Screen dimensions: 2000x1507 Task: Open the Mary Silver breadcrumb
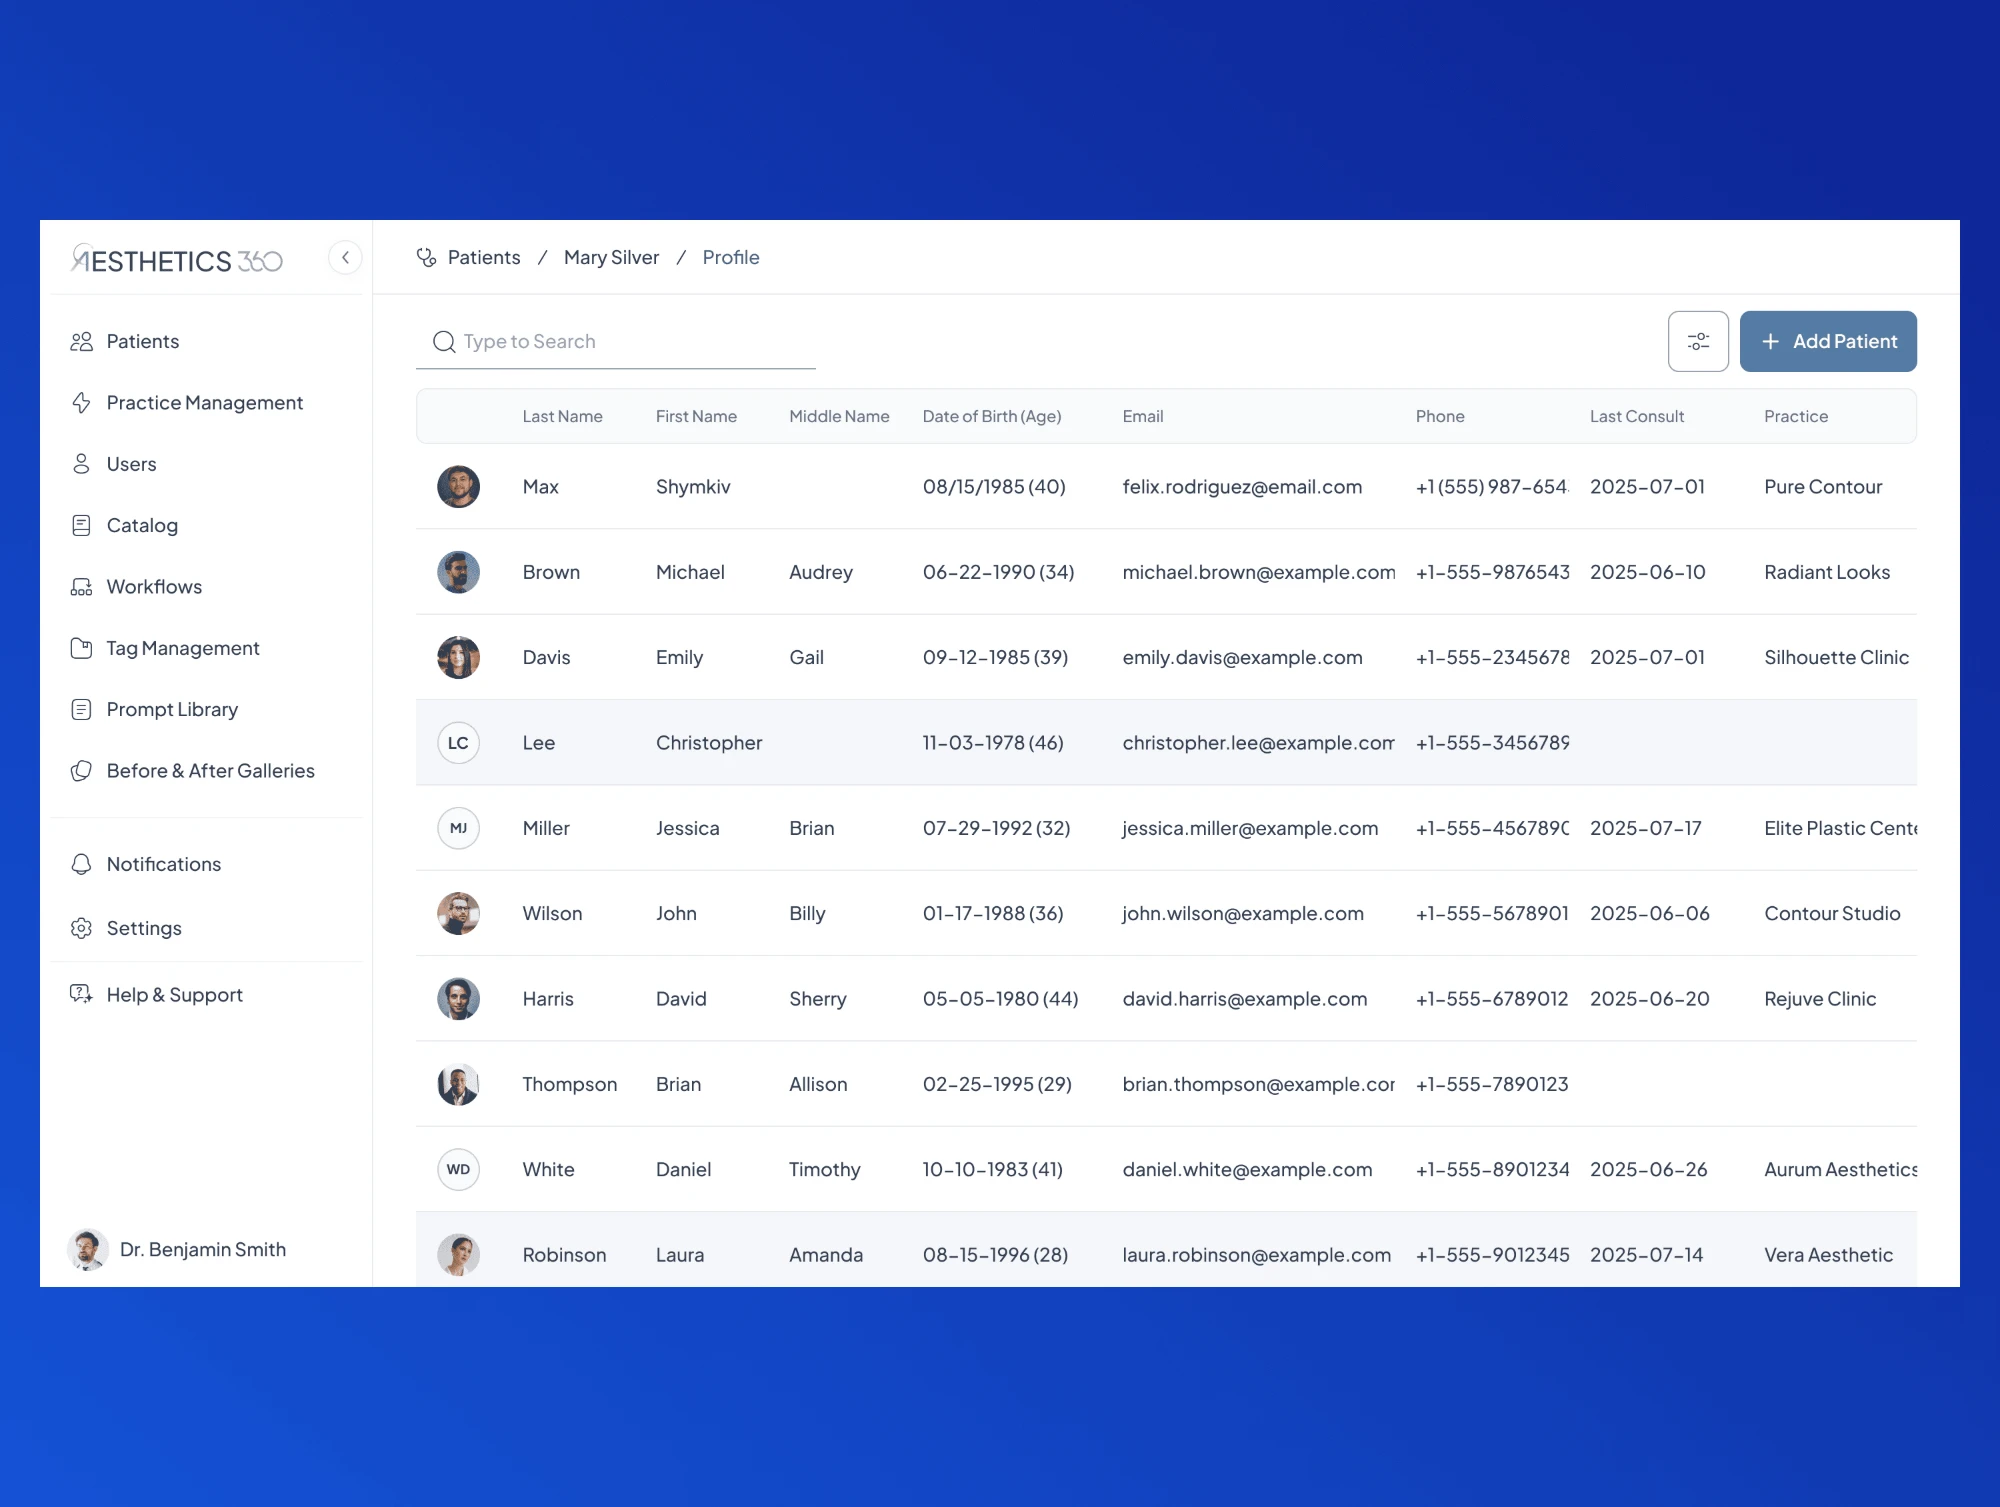(611, 258)
